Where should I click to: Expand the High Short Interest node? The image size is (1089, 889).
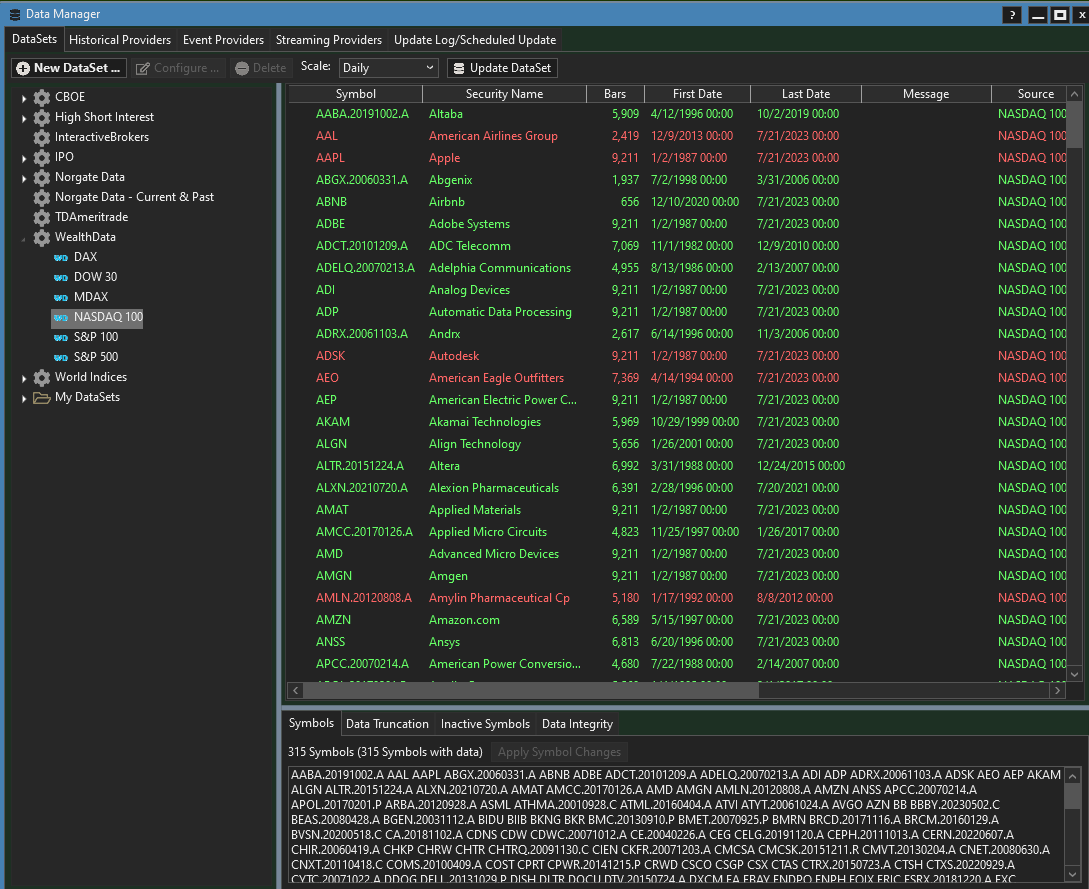25,117
